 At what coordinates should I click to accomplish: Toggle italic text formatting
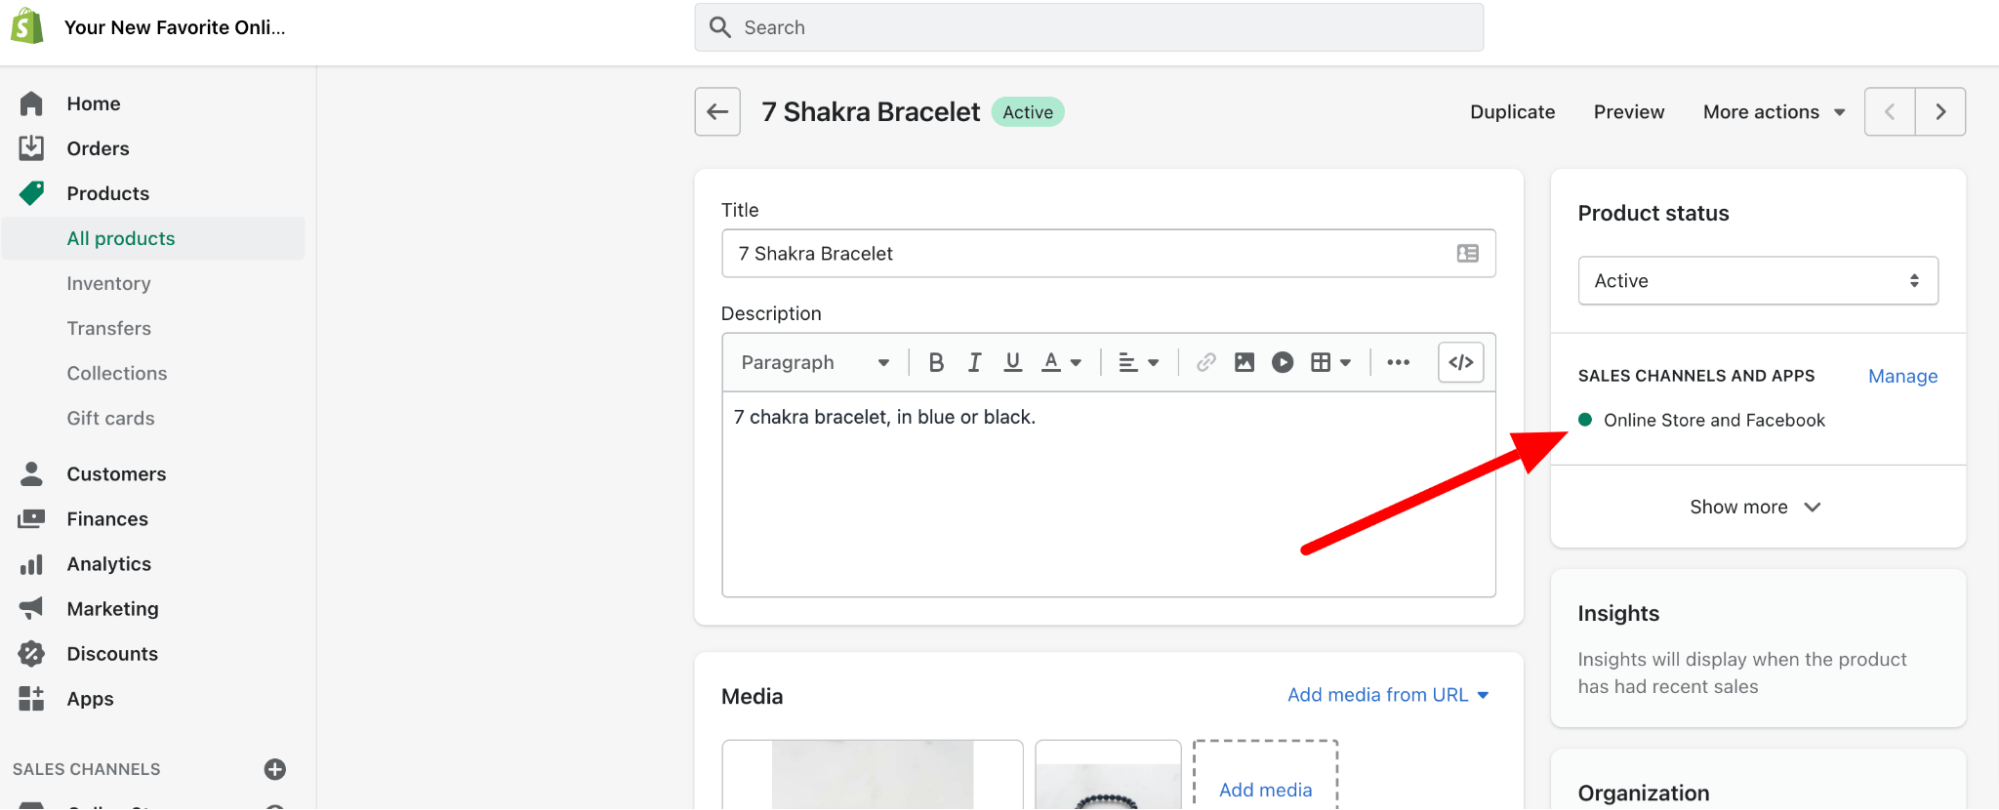[974, 362]
